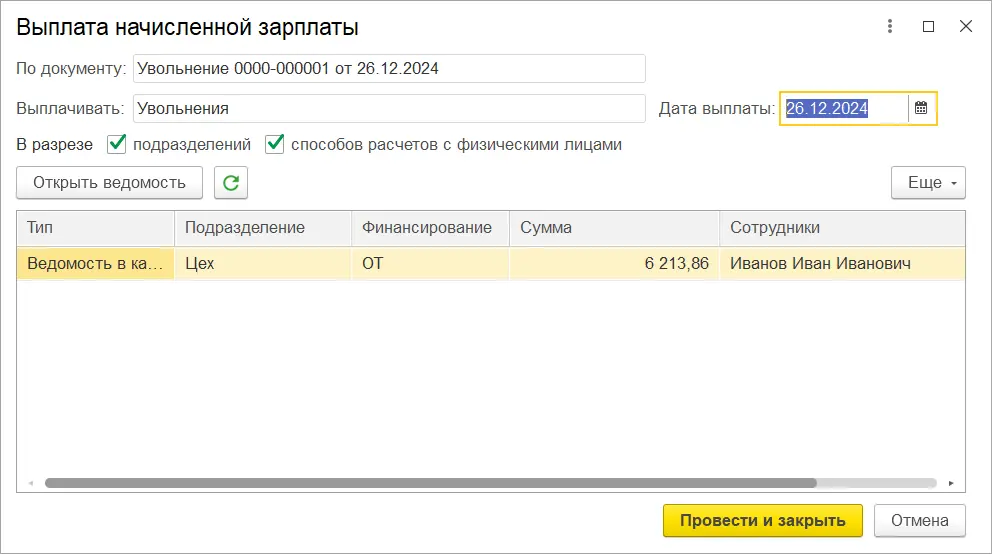Click the 'Подразделение' column header
992x554 pixels.
pyautogui.click(x=262, y=227)
